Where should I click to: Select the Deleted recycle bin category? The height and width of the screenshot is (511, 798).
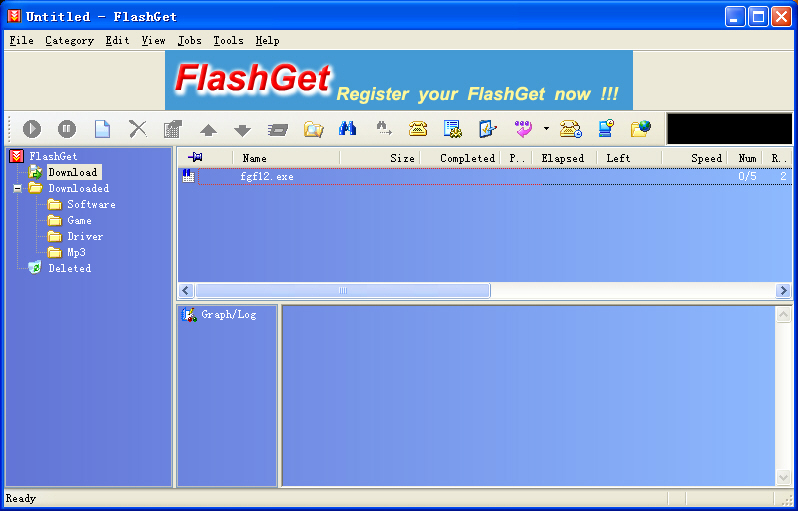(x=69, y=268)
